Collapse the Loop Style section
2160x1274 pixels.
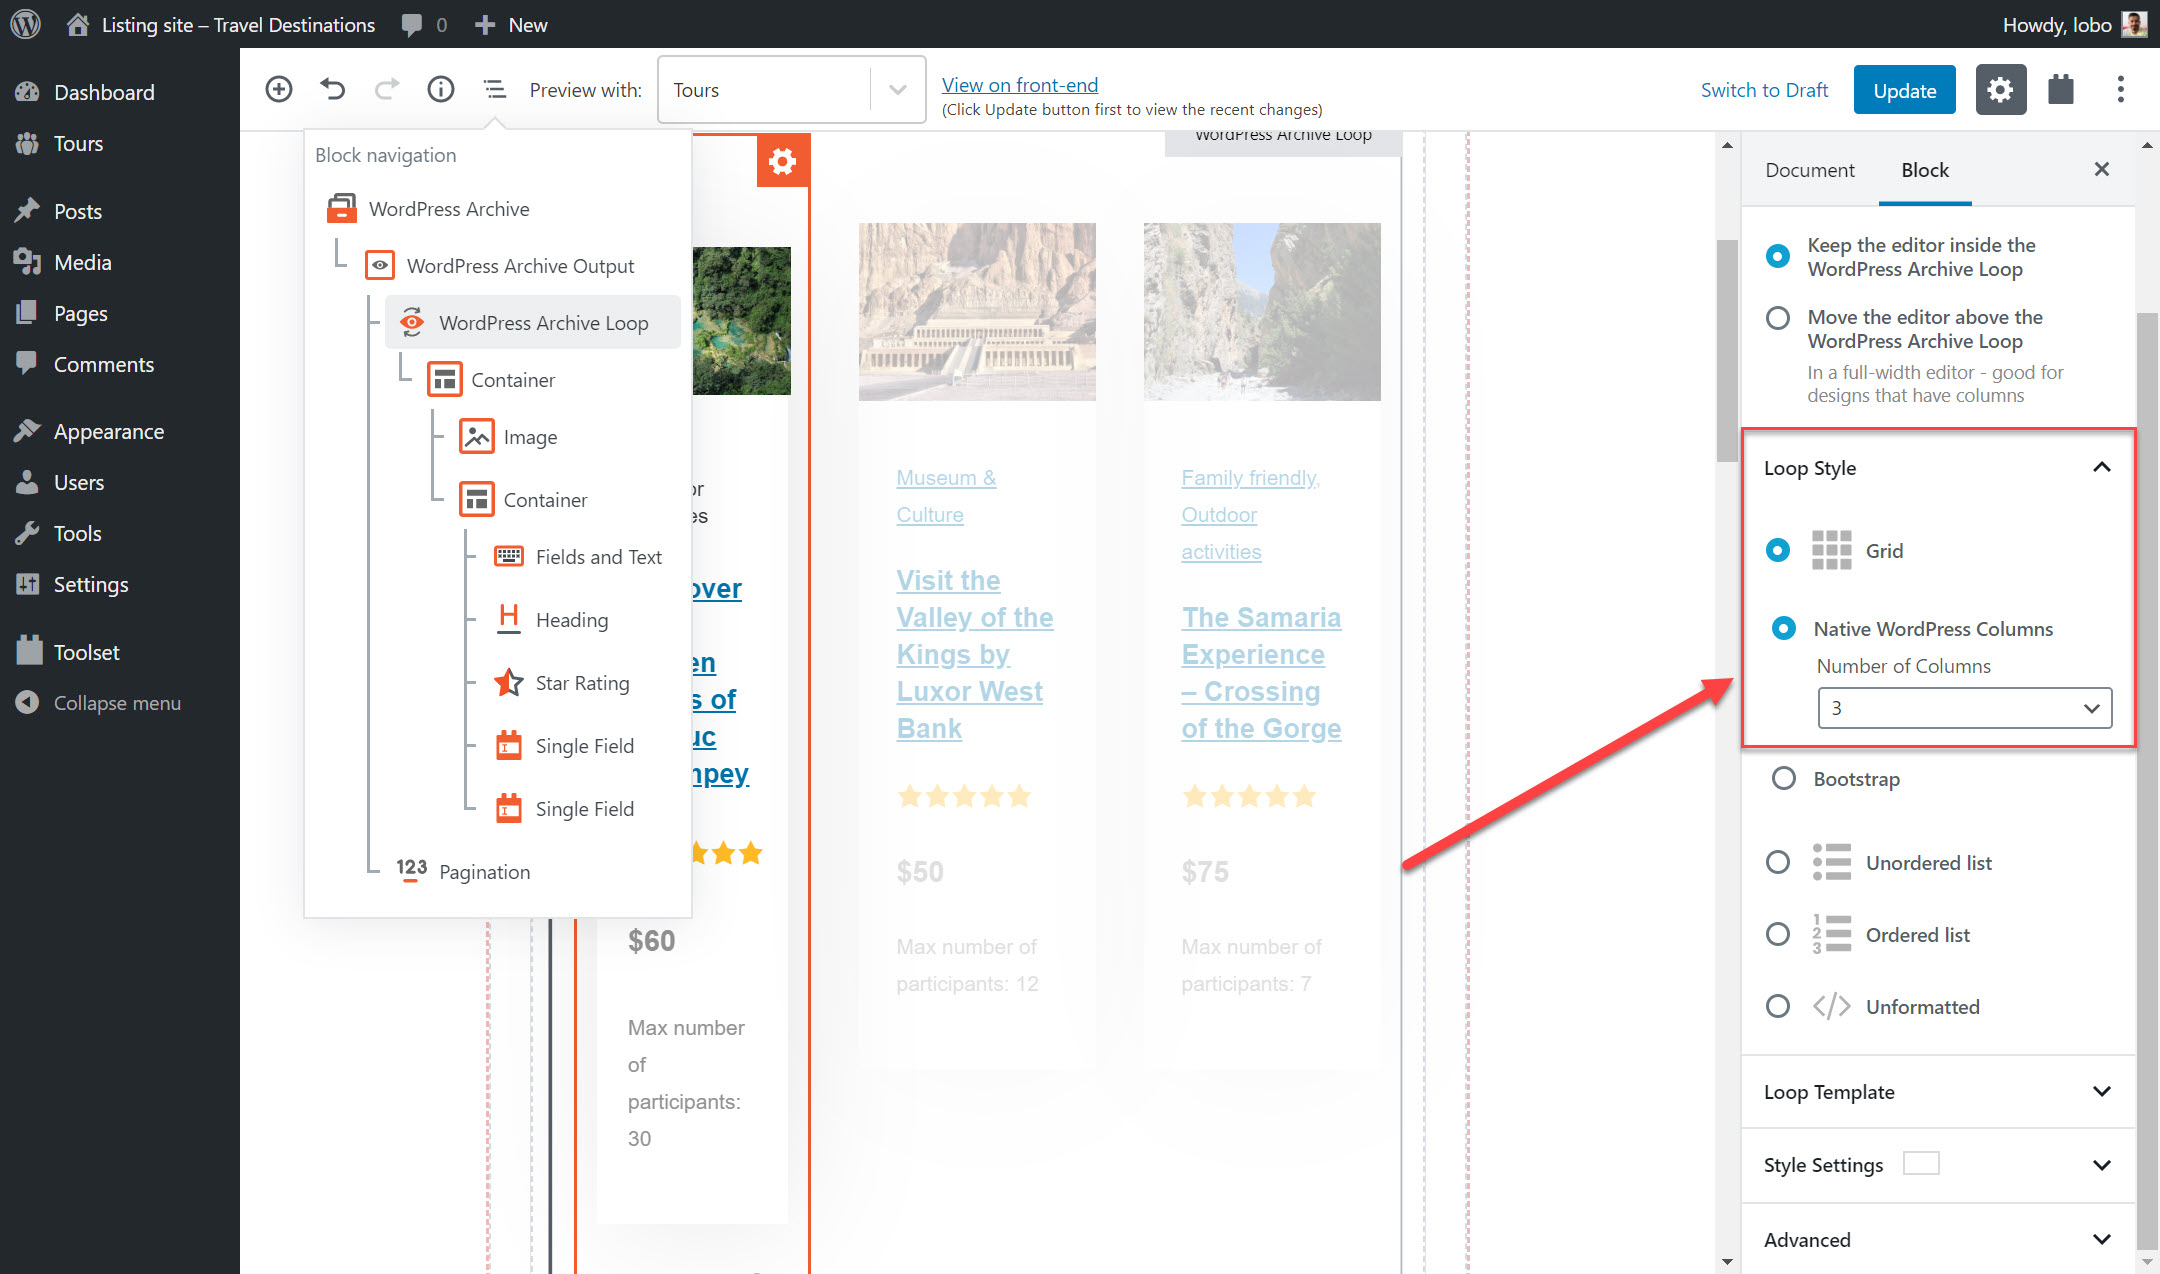(1938, 468)
